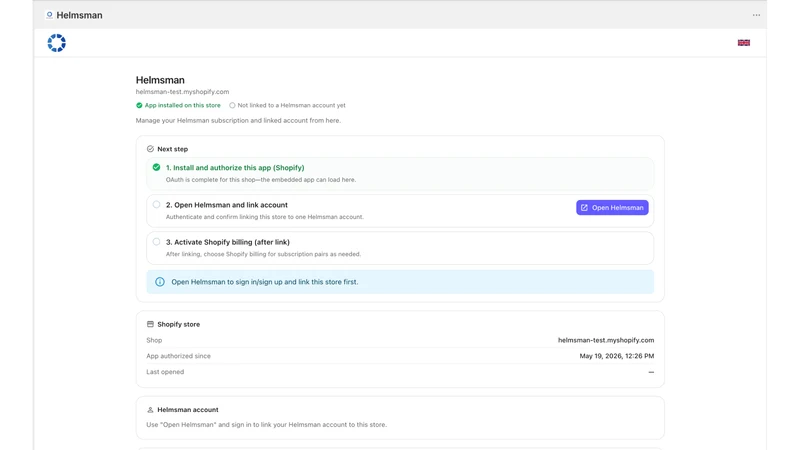This screenshot has height=450, width=800.
Task: Click '1. Install and authorize this app (Shopify)'
Action: click(x=235, y=167)
